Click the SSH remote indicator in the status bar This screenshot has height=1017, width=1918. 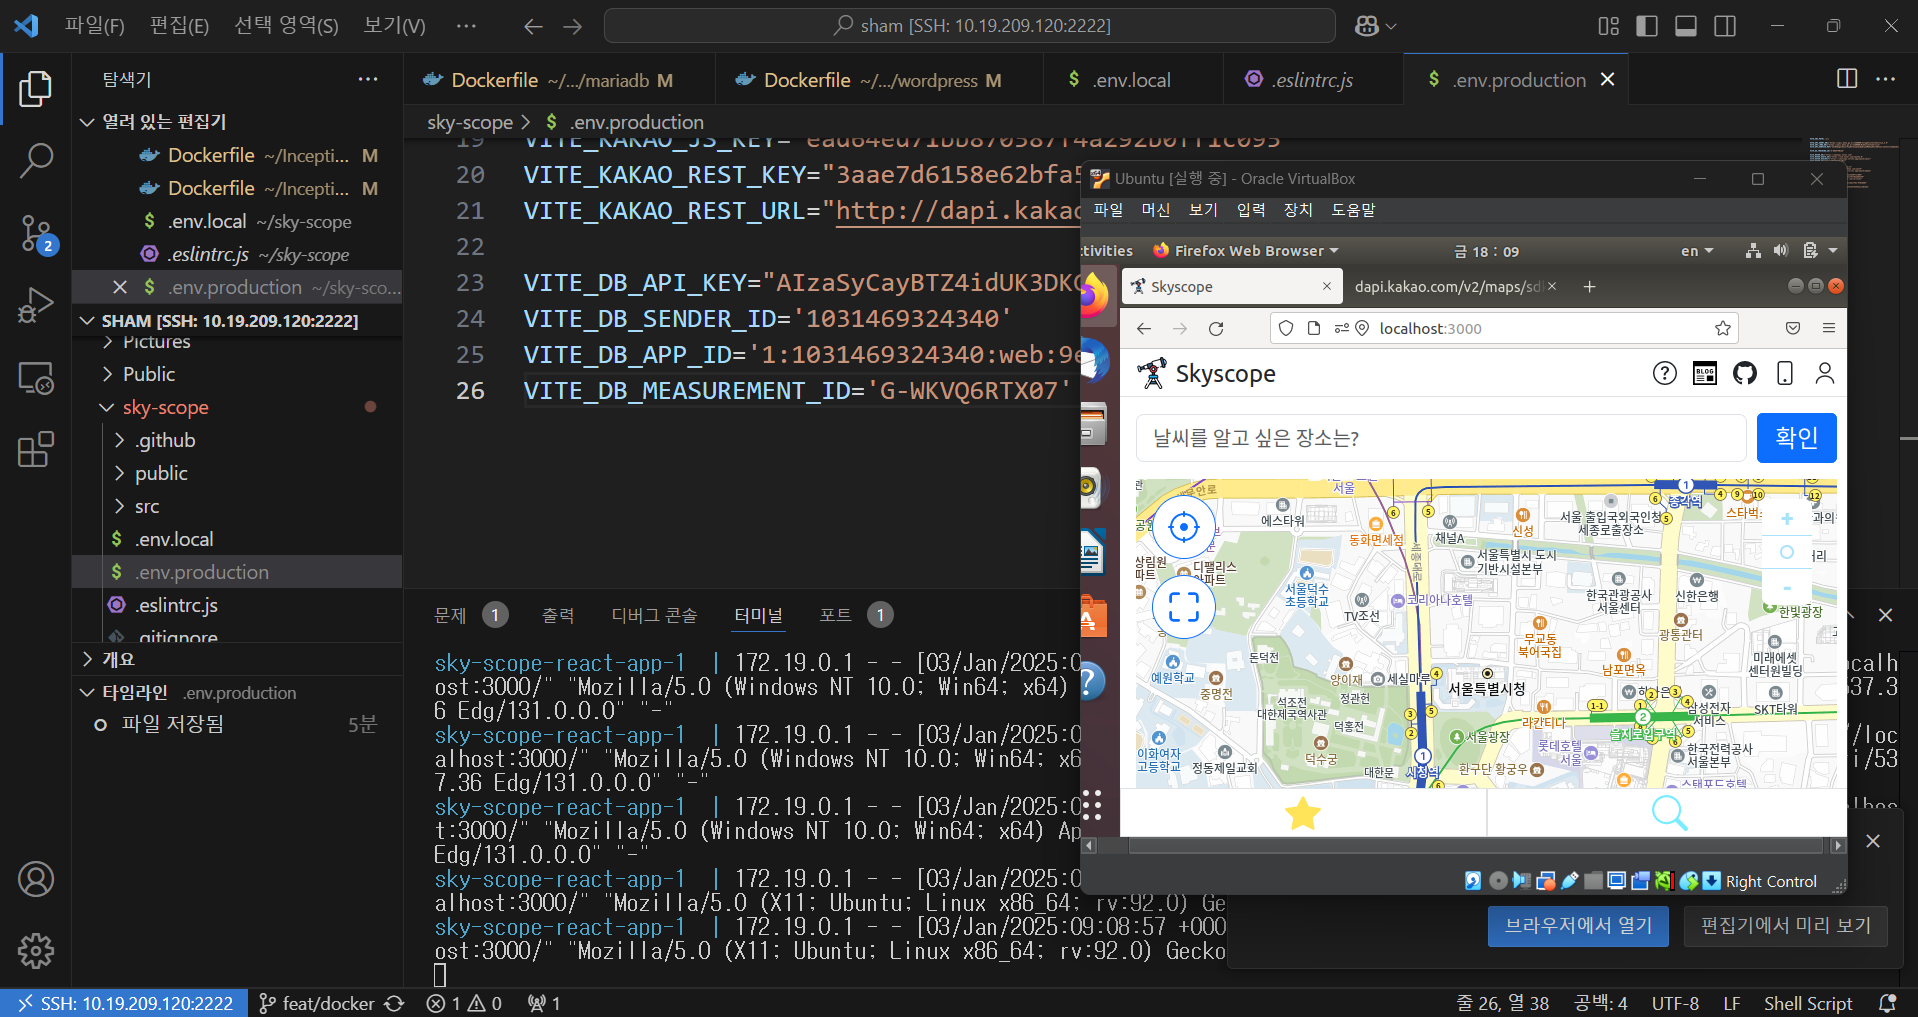pos(125,1003)
